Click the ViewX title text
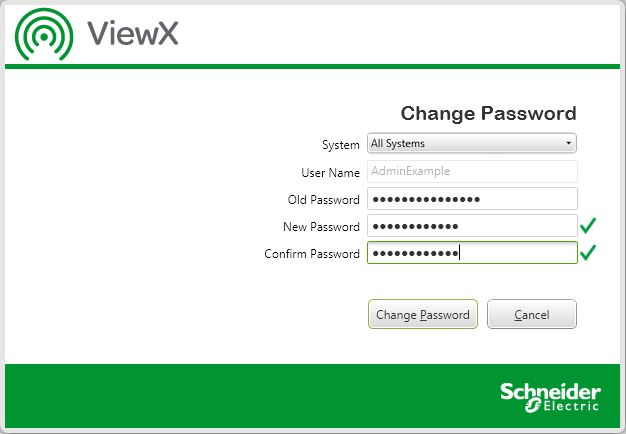 [x=133, y=34]
